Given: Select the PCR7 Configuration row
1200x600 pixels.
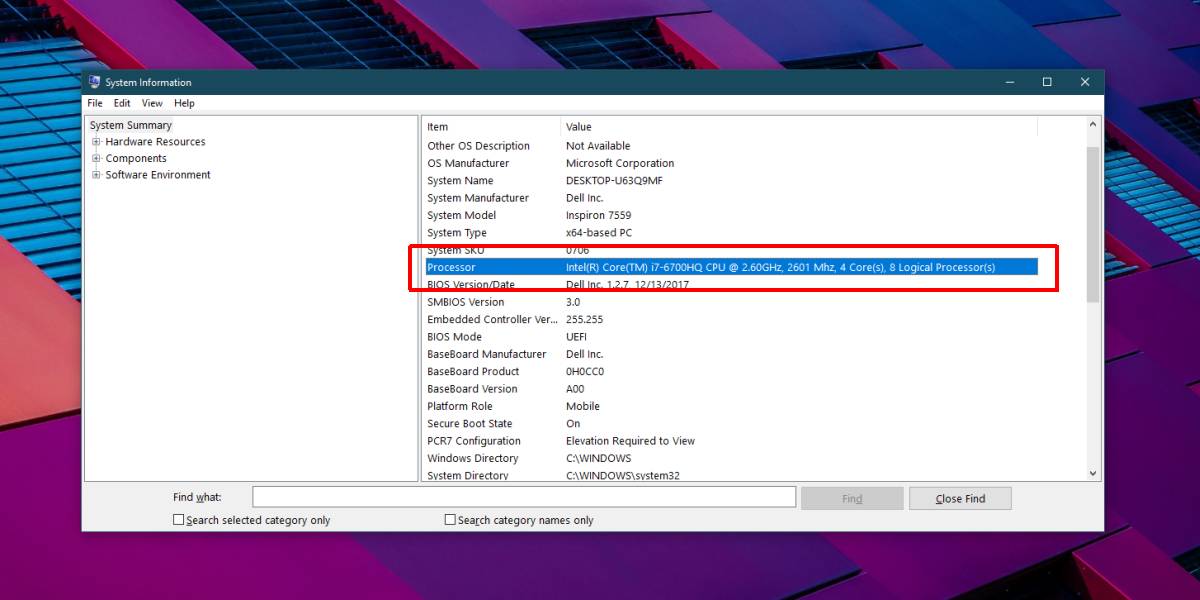Looking at the screenshot, I should pyautogui.click(x=474, y=441).
